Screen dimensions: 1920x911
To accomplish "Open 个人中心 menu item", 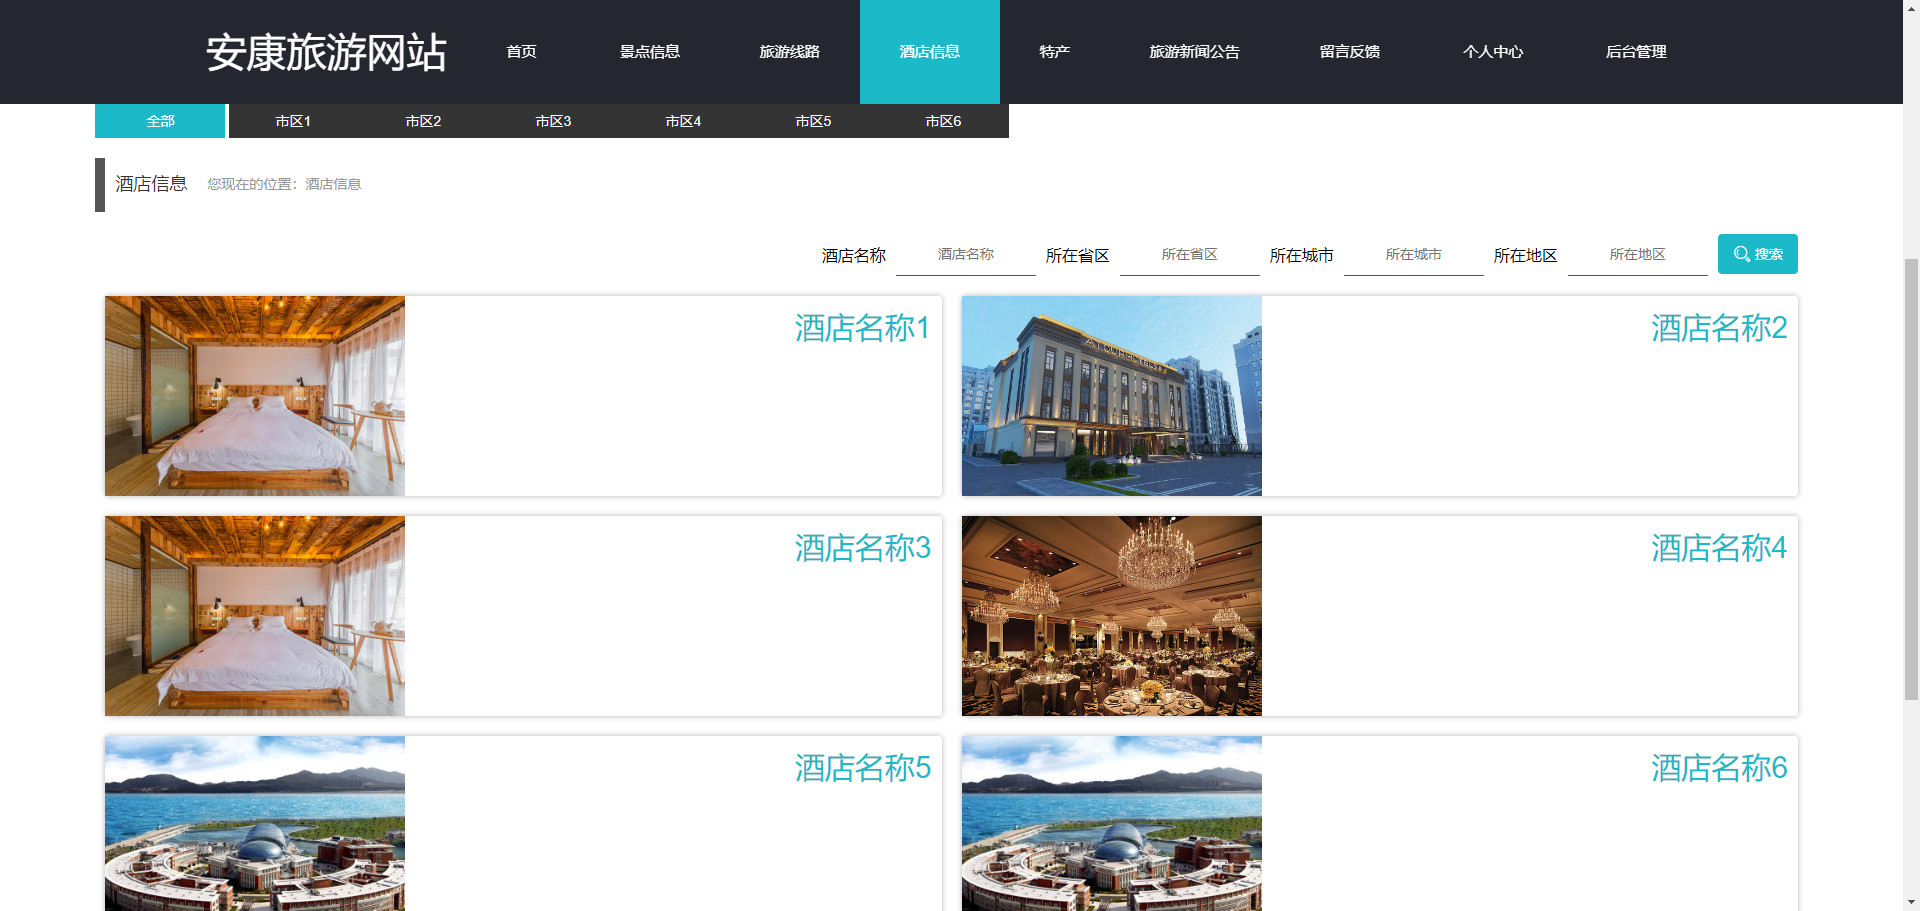I will pyautogui.click(x=1492, y=52).
